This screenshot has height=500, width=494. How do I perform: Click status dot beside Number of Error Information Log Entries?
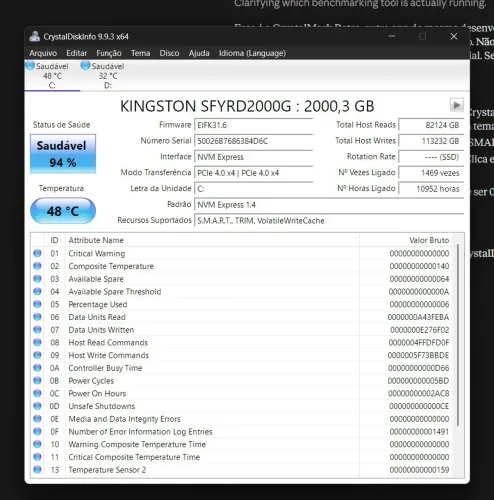37,431
